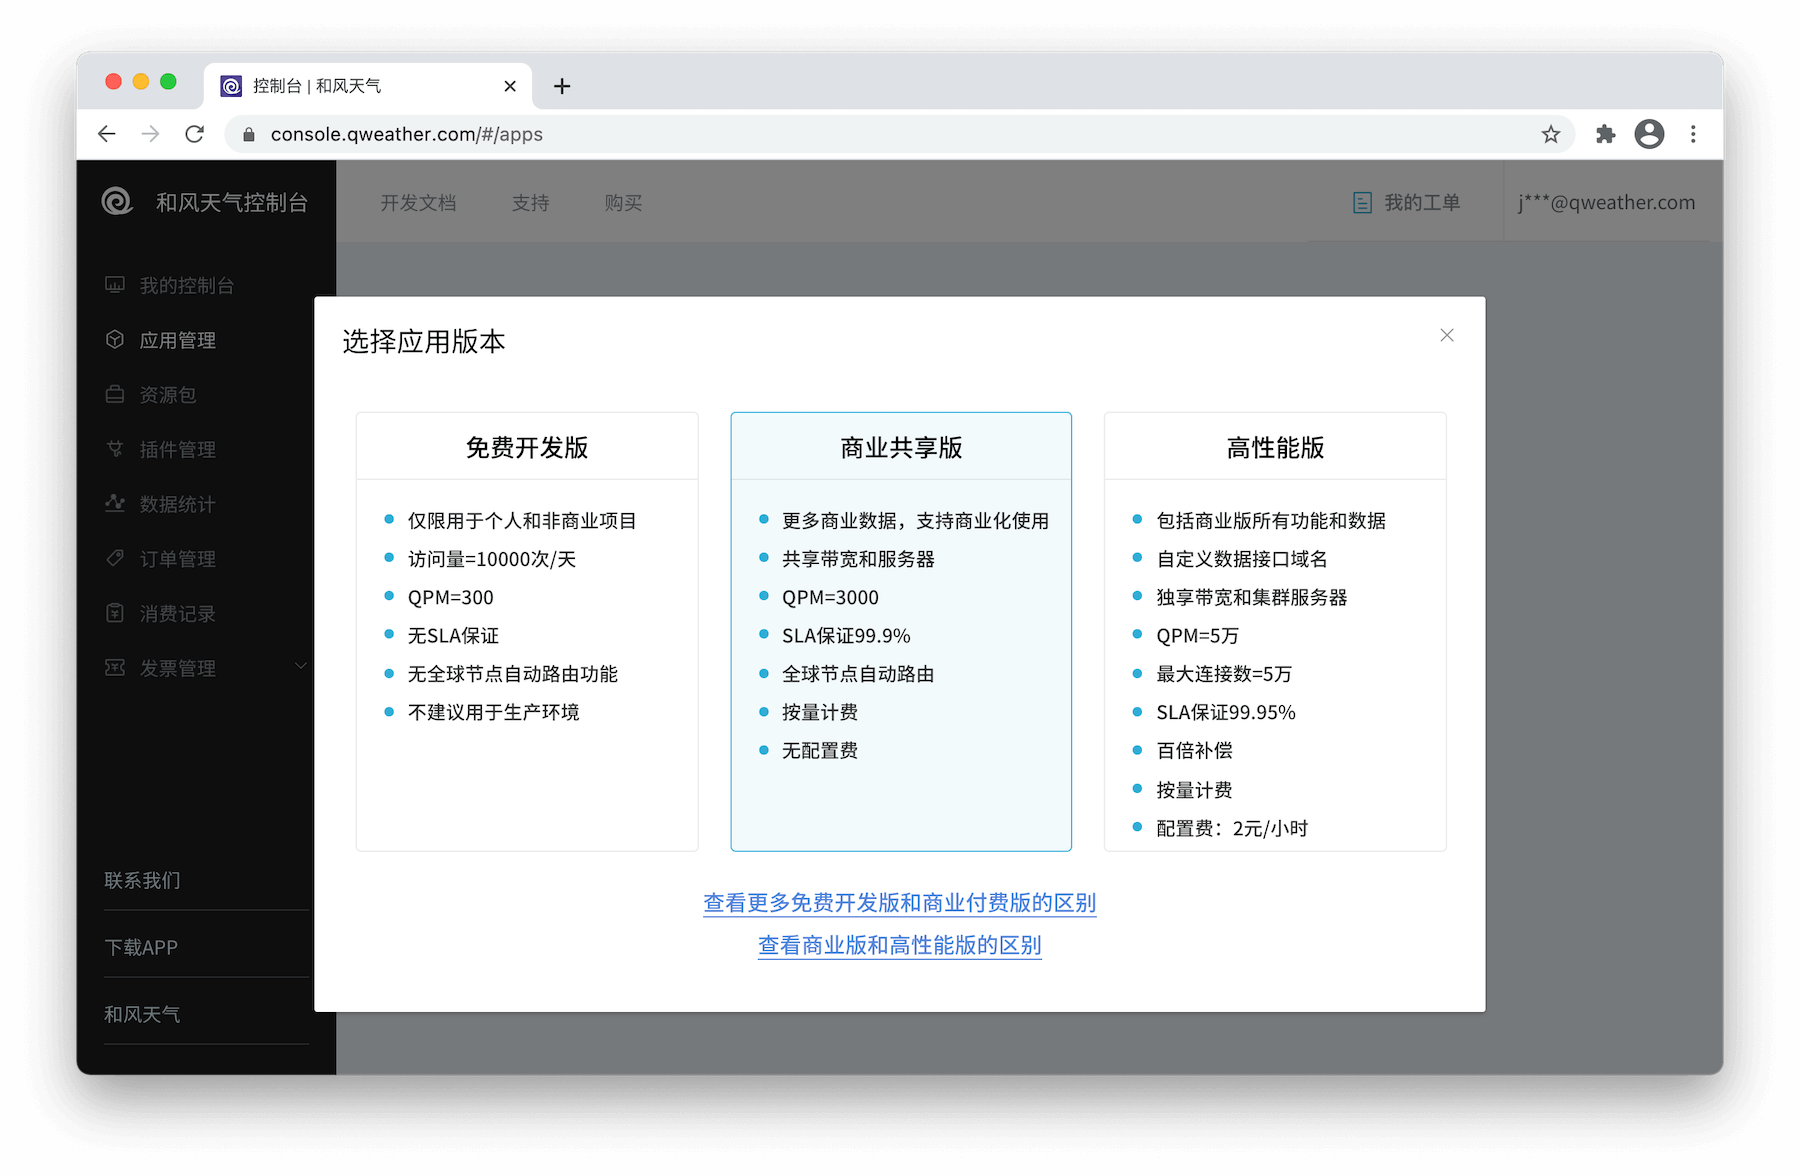Open account menu j***@qweather.com
Image resolution: width=1800 pixels, height=1176 pixels.
1606,203
